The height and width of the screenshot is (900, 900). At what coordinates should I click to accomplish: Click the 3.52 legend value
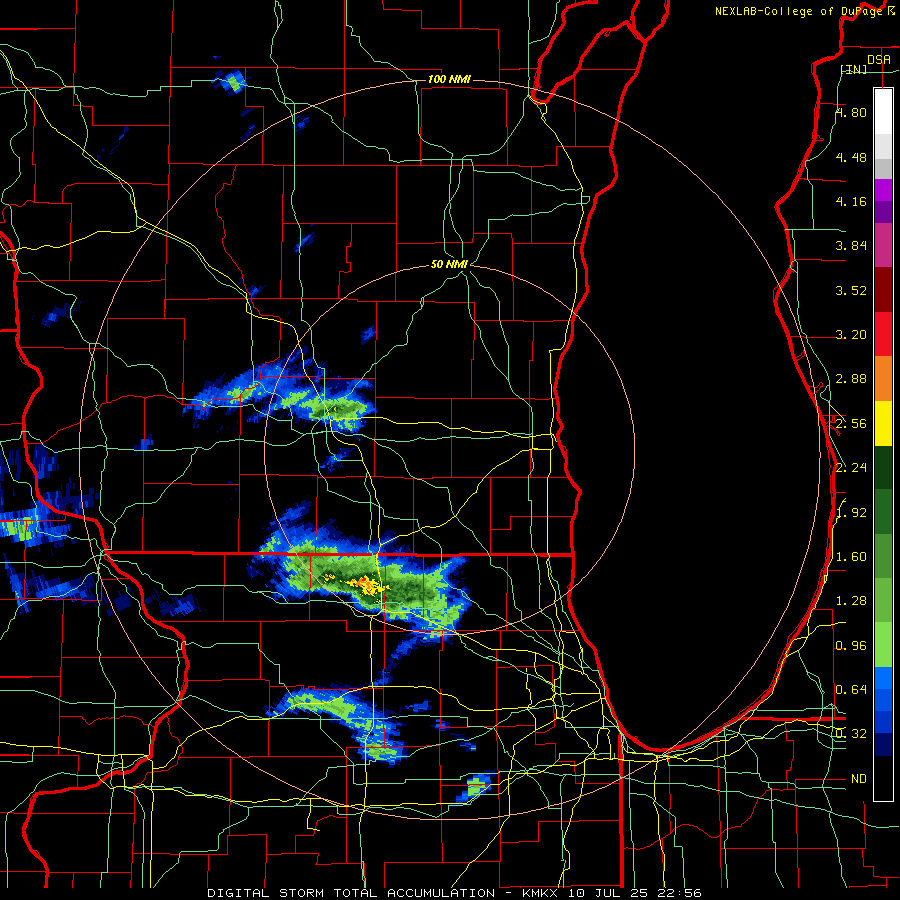pos(851,290)
